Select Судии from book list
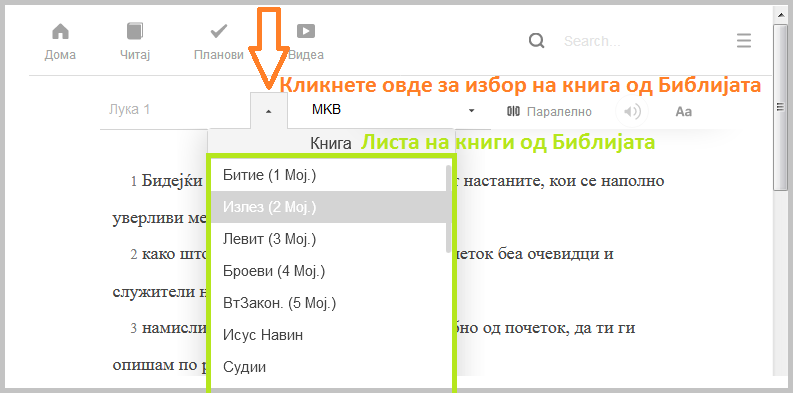Image resolution: width=793 pixels, height=393 pixels. point(328,367)
